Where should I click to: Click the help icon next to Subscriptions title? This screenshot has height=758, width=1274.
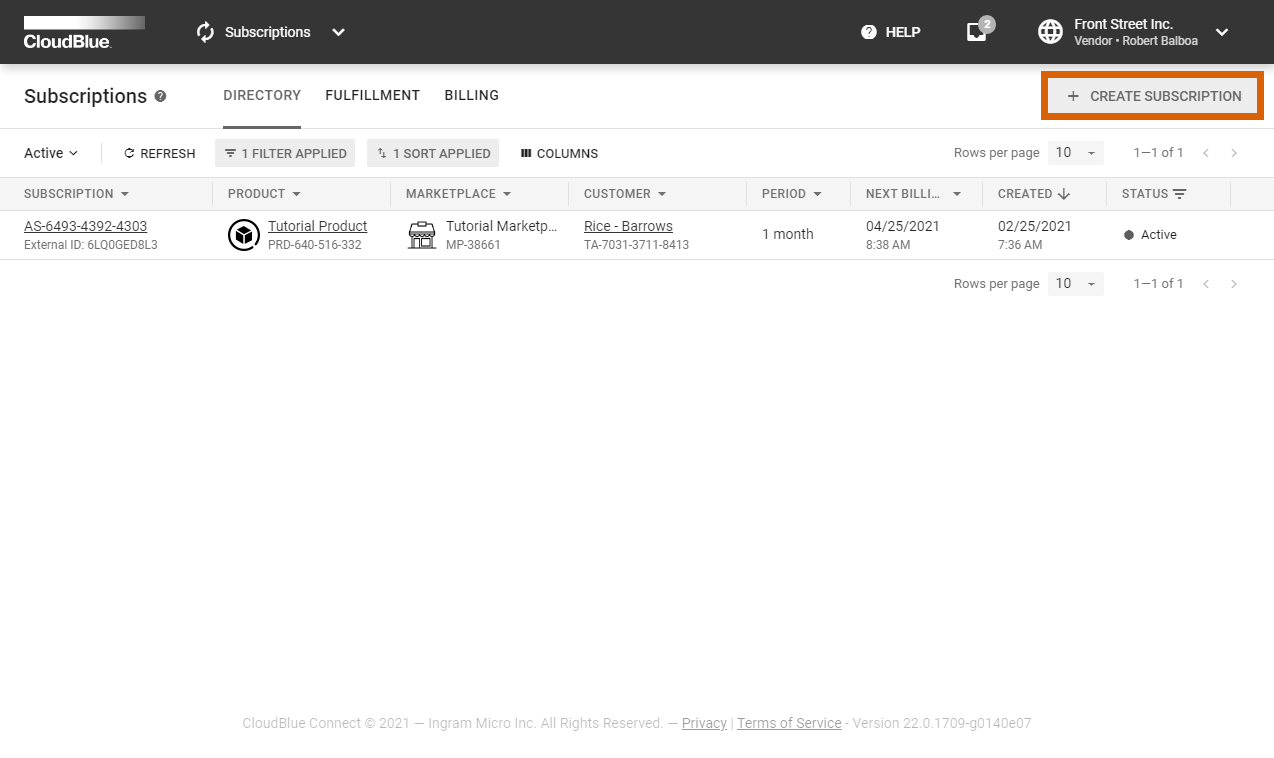[160, 96]
